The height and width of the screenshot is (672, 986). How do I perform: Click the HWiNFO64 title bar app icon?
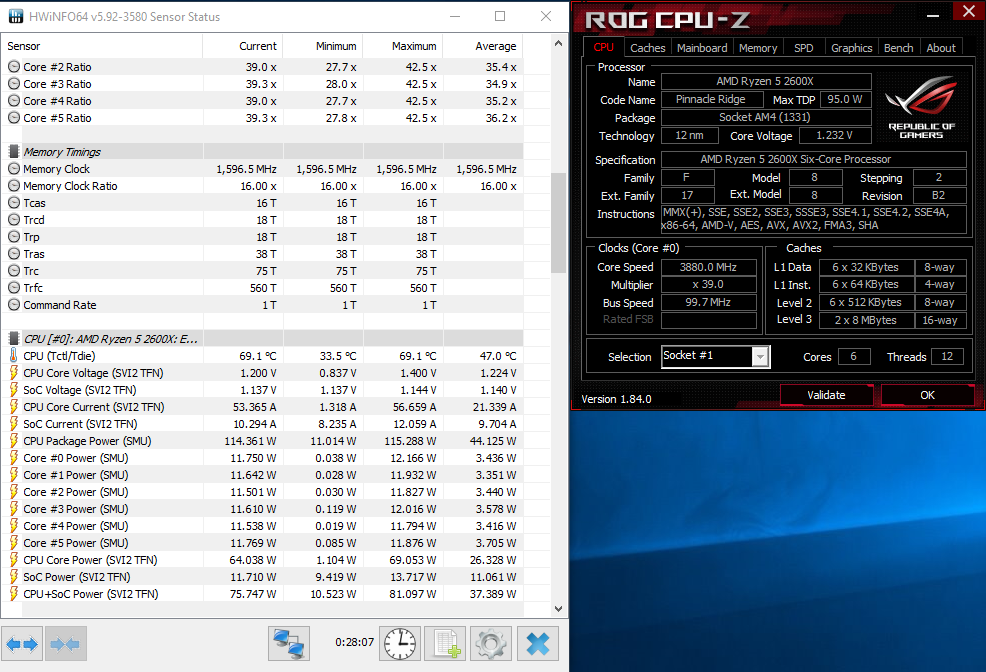click(x=16, y=16)
